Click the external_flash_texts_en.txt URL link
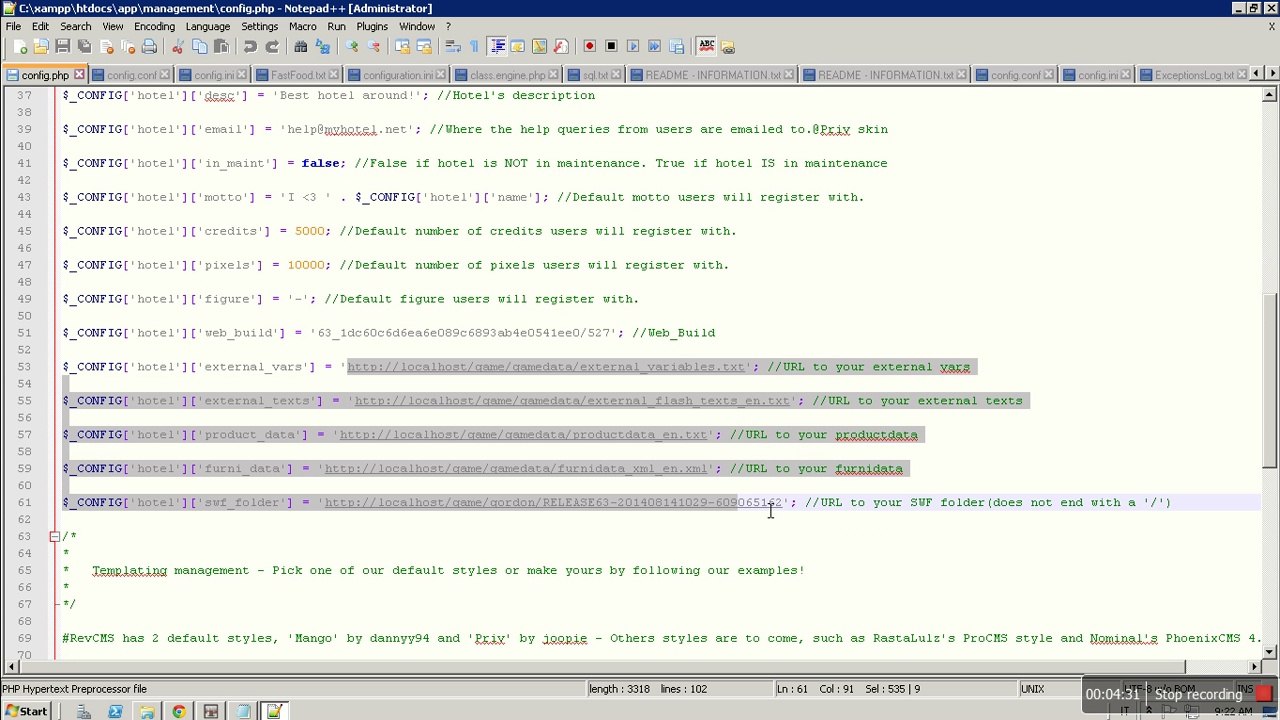The width and height of the screenshot is (1280, 720). tap(572, 401)
